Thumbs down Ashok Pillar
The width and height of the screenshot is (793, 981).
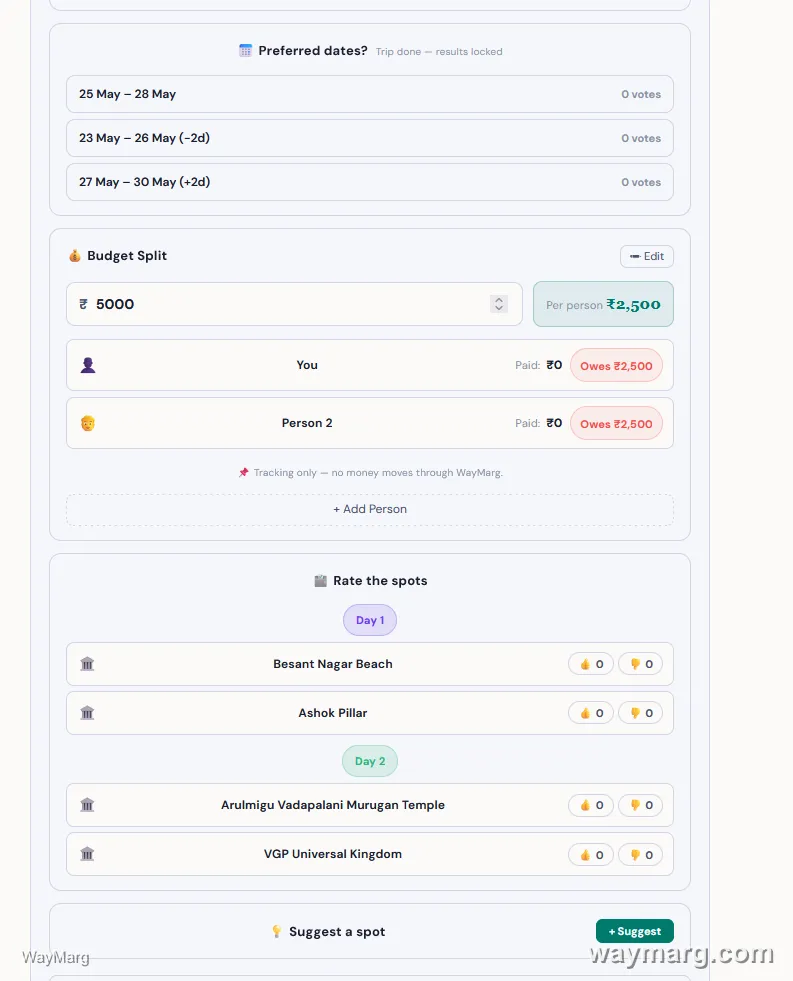[x=640, y=713]
